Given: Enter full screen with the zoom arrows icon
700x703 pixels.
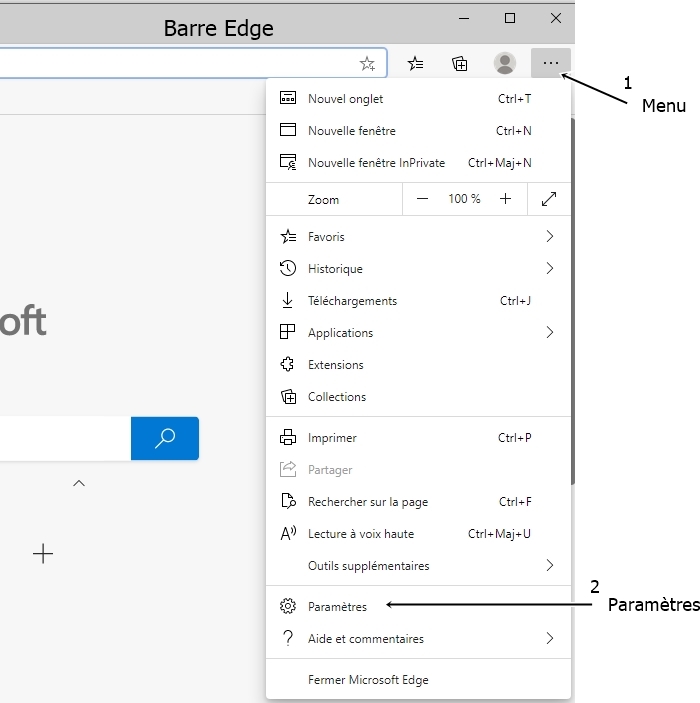Looking at the screenshot, I should click(x=549, y=199).
